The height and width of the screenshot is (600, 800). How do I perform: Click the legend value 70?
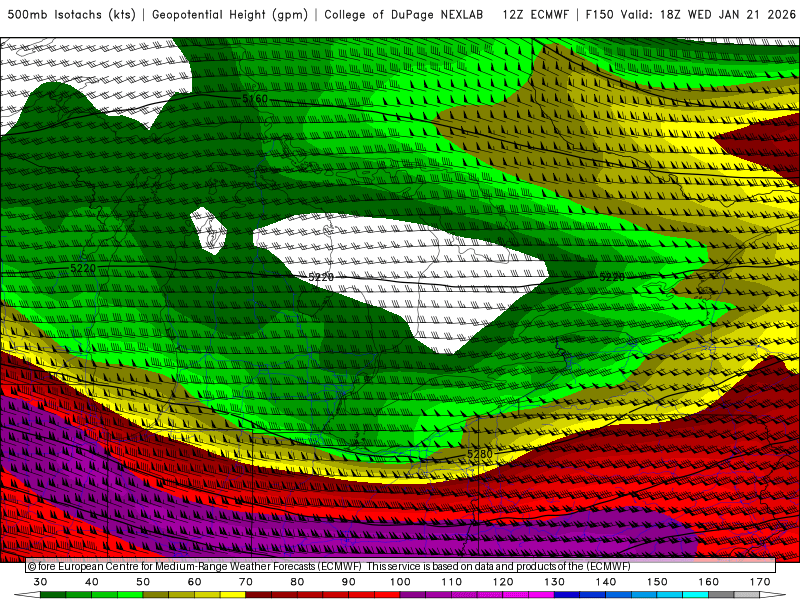pyautogui.click(x=246, y=582)
